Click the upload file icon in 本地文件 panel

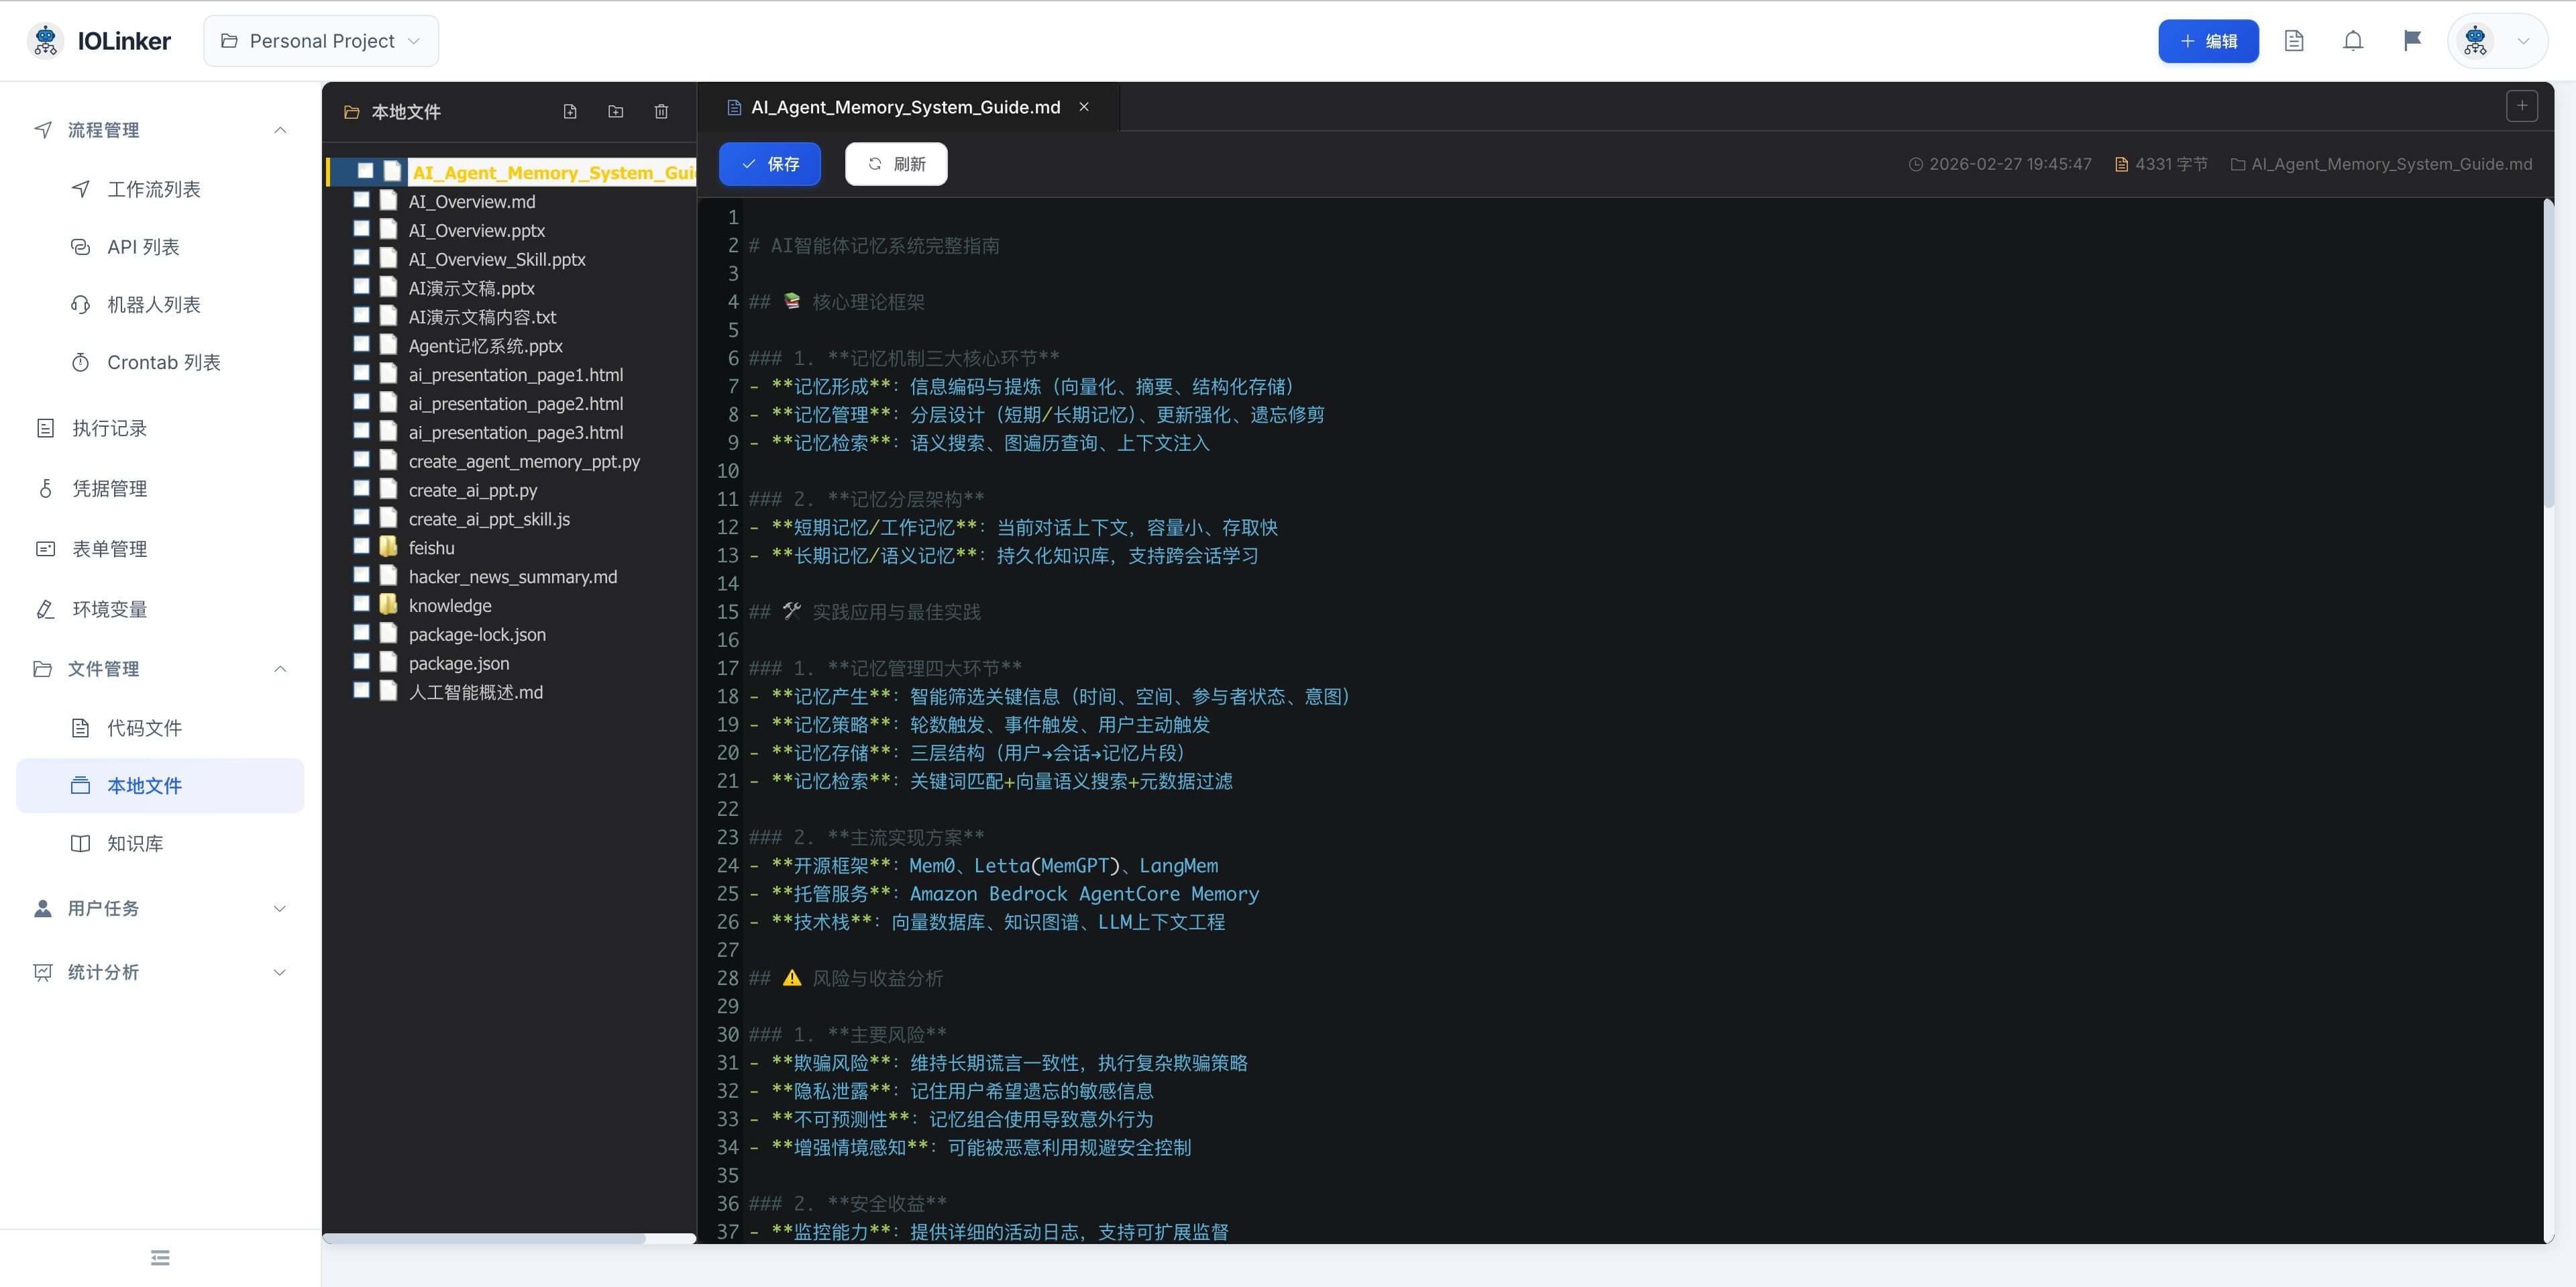570,111
